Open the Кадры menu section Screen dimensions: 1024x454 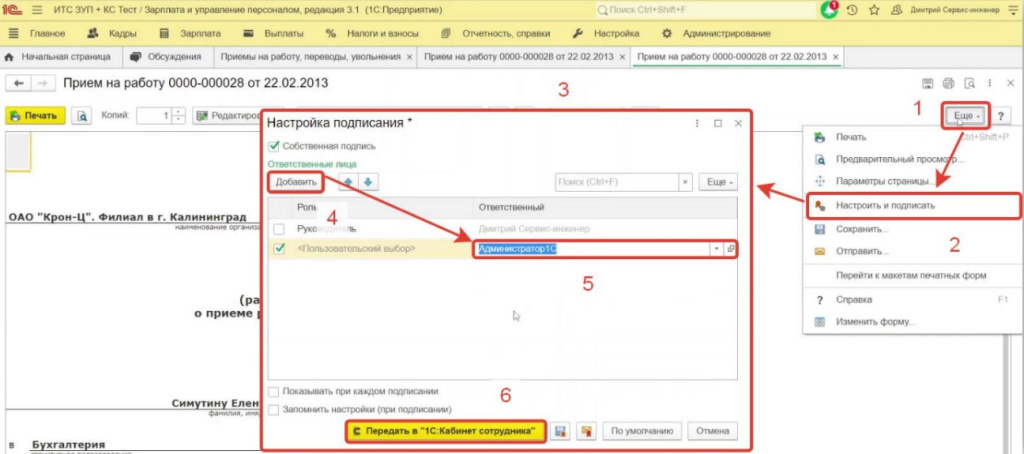[x=112, y=33]
